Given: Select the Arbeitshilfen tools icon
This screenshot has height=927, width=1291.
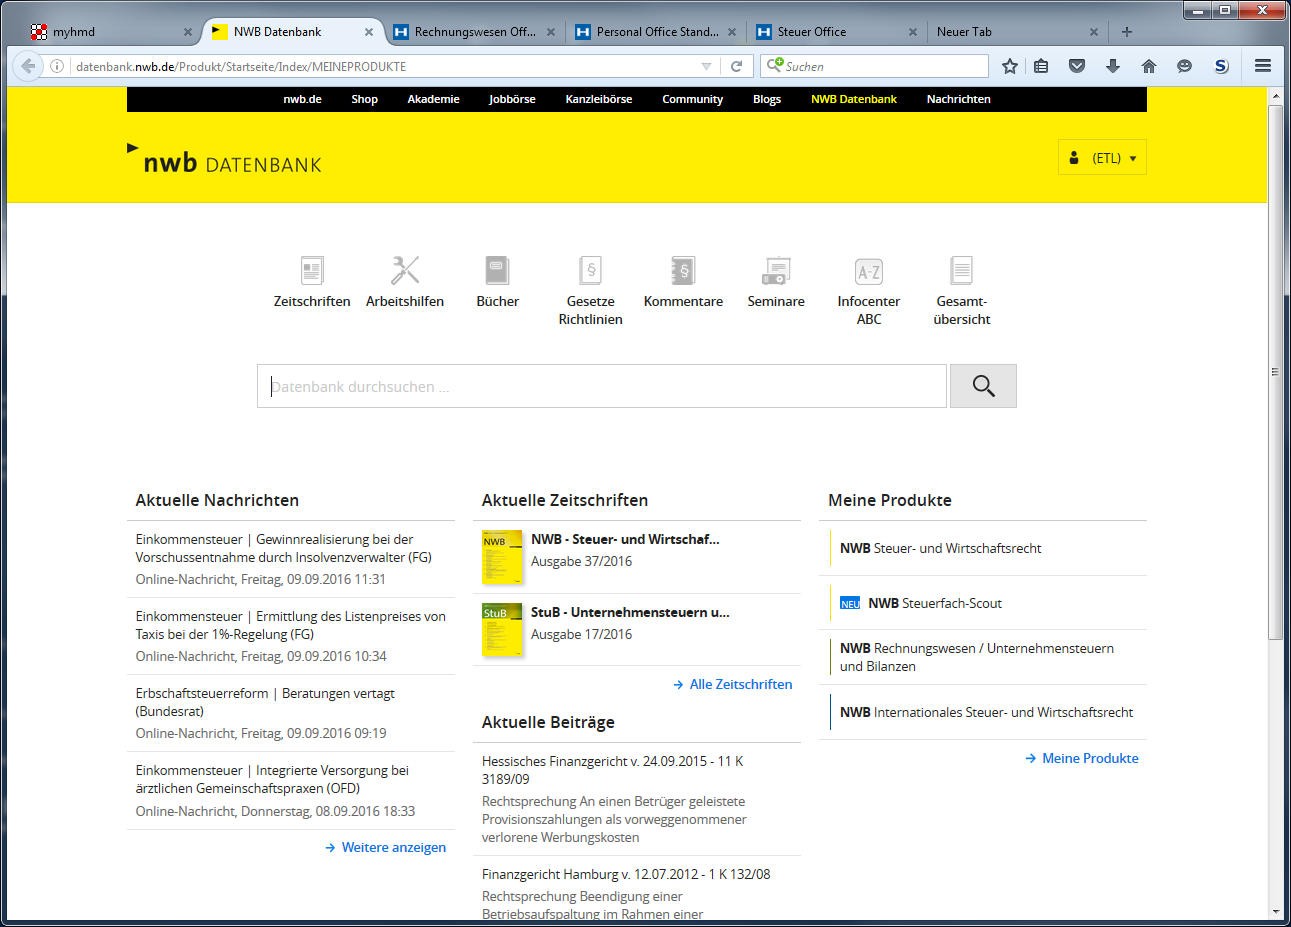Looking at the screenshot, I should click(404, 270).
